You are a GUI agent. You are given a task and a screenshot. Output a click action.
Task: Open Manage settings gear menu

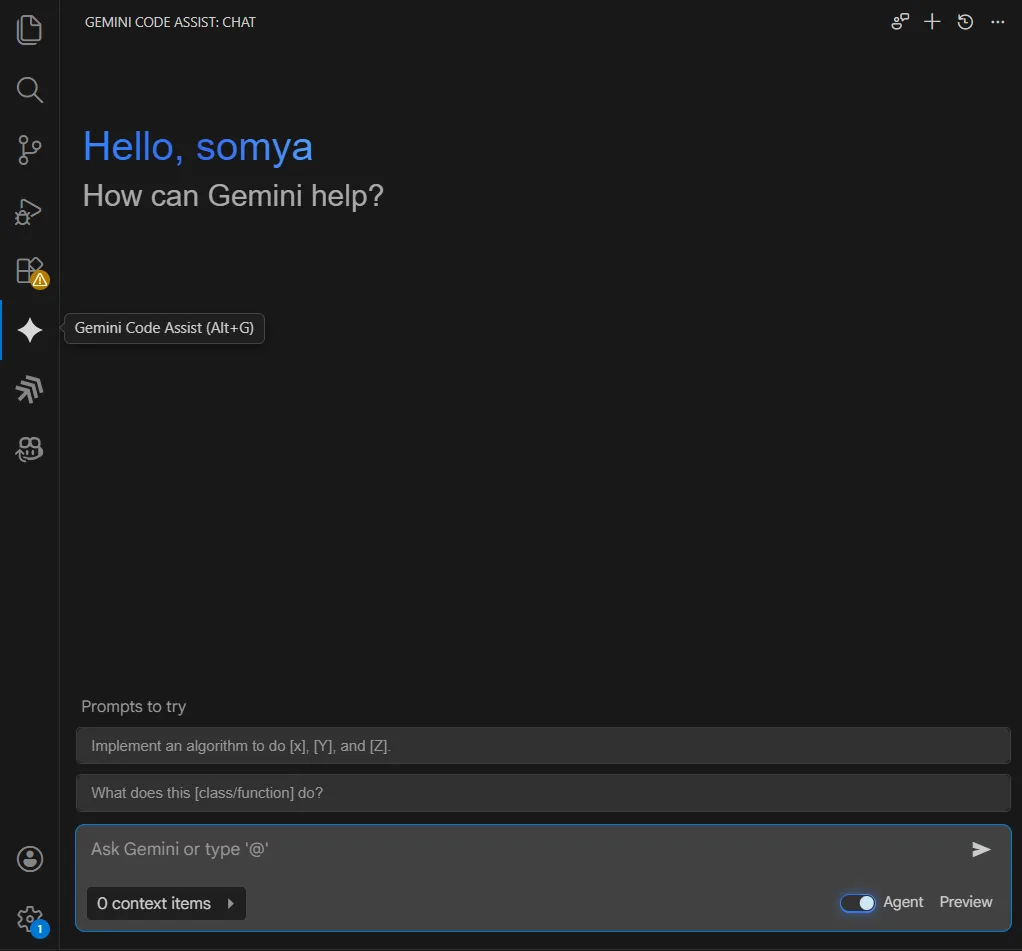pyautogui.click(x=30, y=918)
